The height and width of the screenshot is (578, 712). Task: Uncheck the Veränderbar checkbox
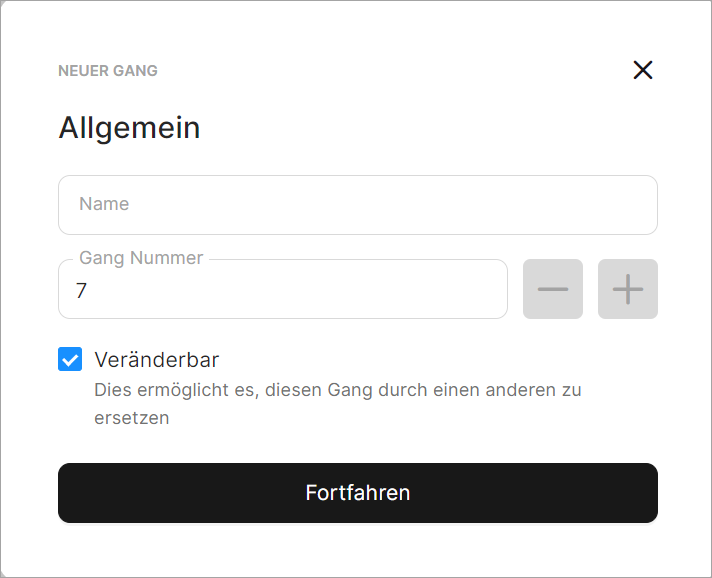[70, 360]
